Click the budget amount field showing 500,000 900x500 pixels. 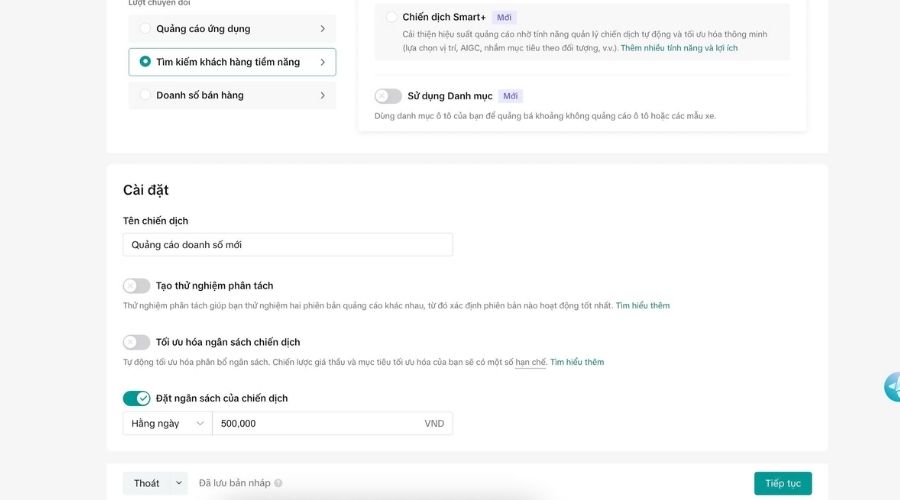pos(315,424)
